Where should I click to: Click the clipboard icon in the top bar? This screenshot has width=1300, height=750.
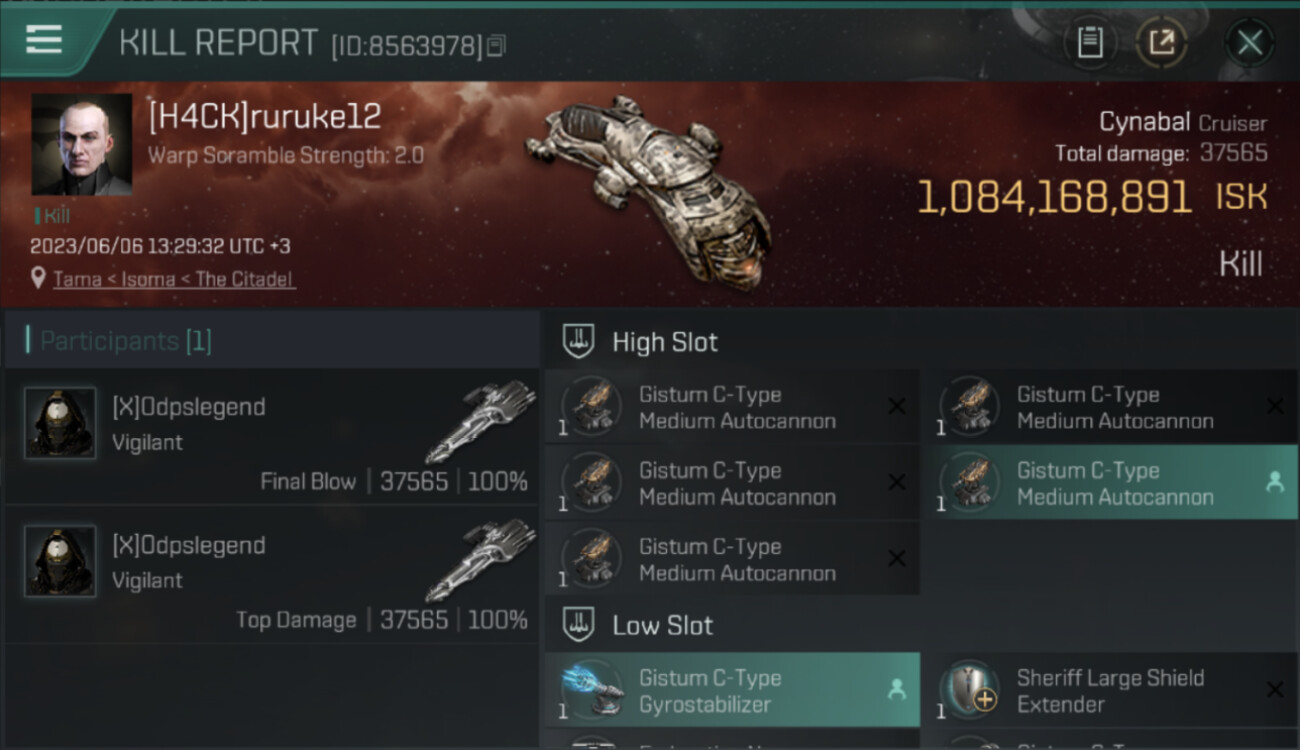[x=1090, y=42]
